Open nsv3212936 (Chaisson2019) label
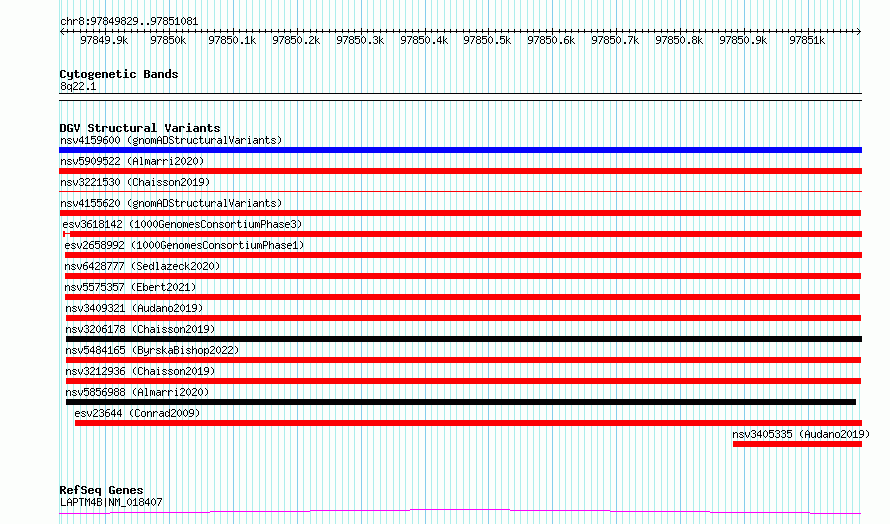The height and width of the screenshot is (524, 890). [140, 371]
